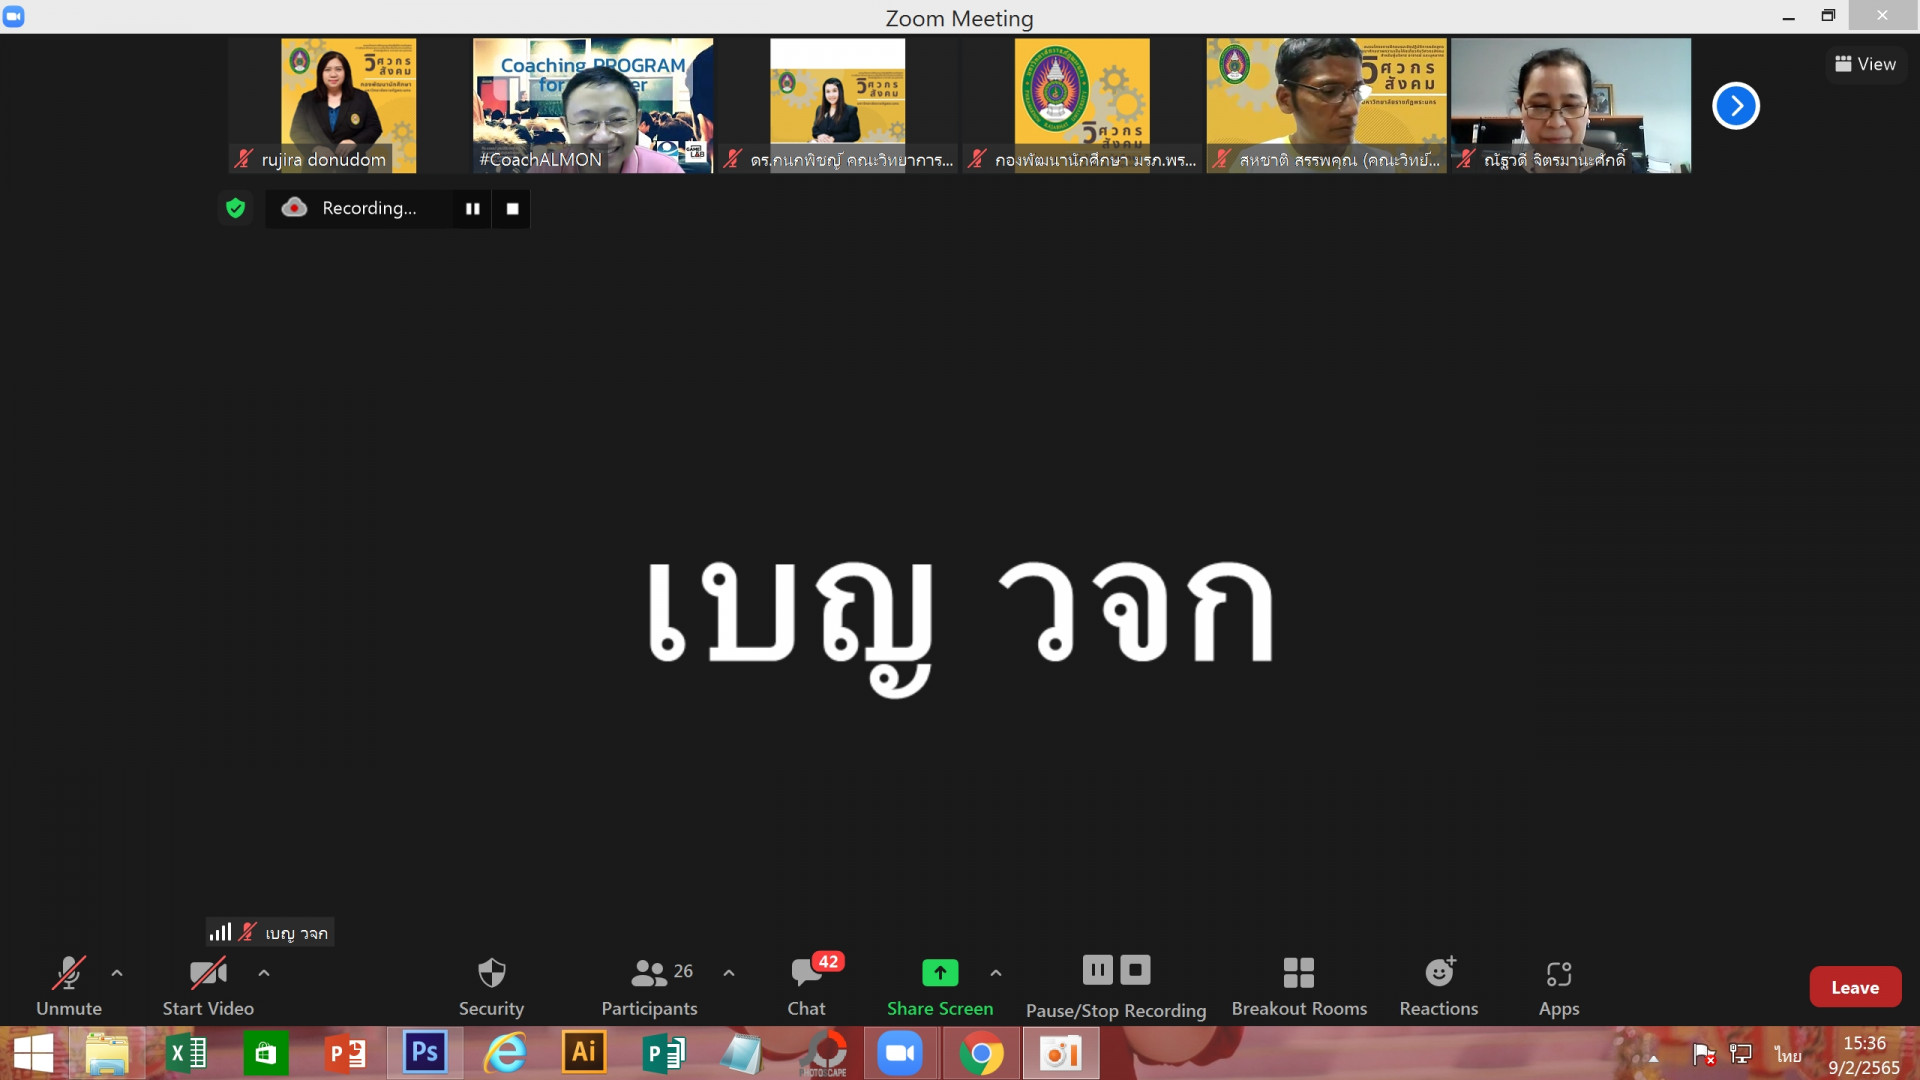The width and height of the screenshot is (1920, 1080).
Task: Show hidden system tray icons
Action: click(x=1653, y=1057)
